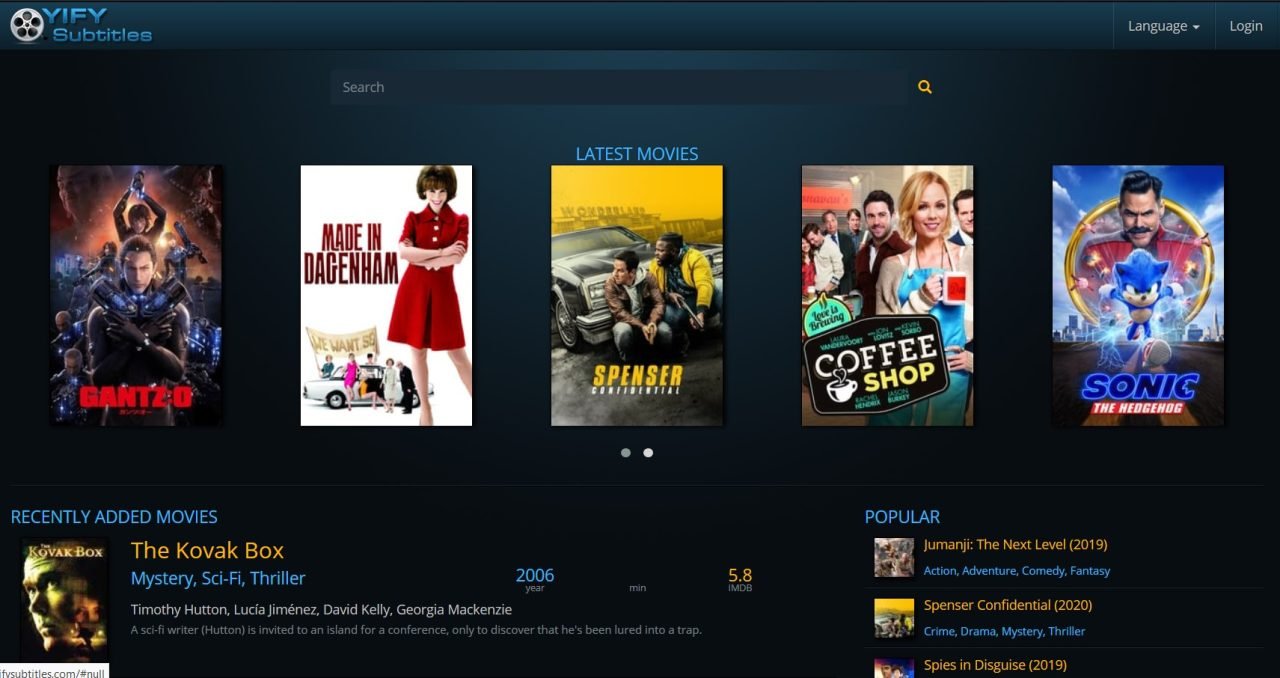Click the Jumanji popular list thumbnail
The width and height of the screenshot is (1280, 678).
click(x=894, y=558)
